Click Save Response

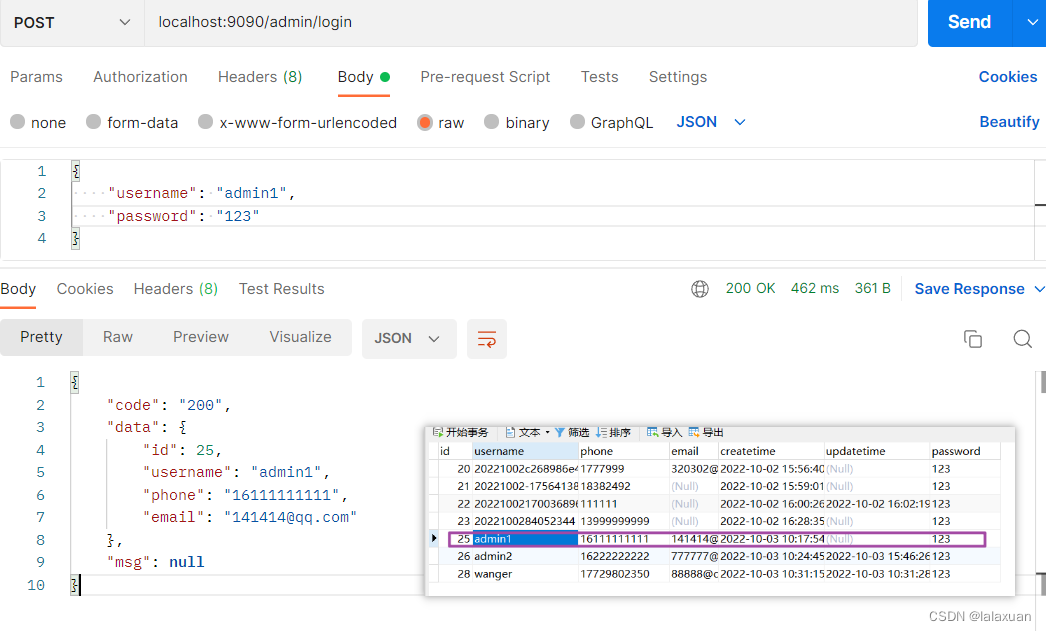point(969,289)
